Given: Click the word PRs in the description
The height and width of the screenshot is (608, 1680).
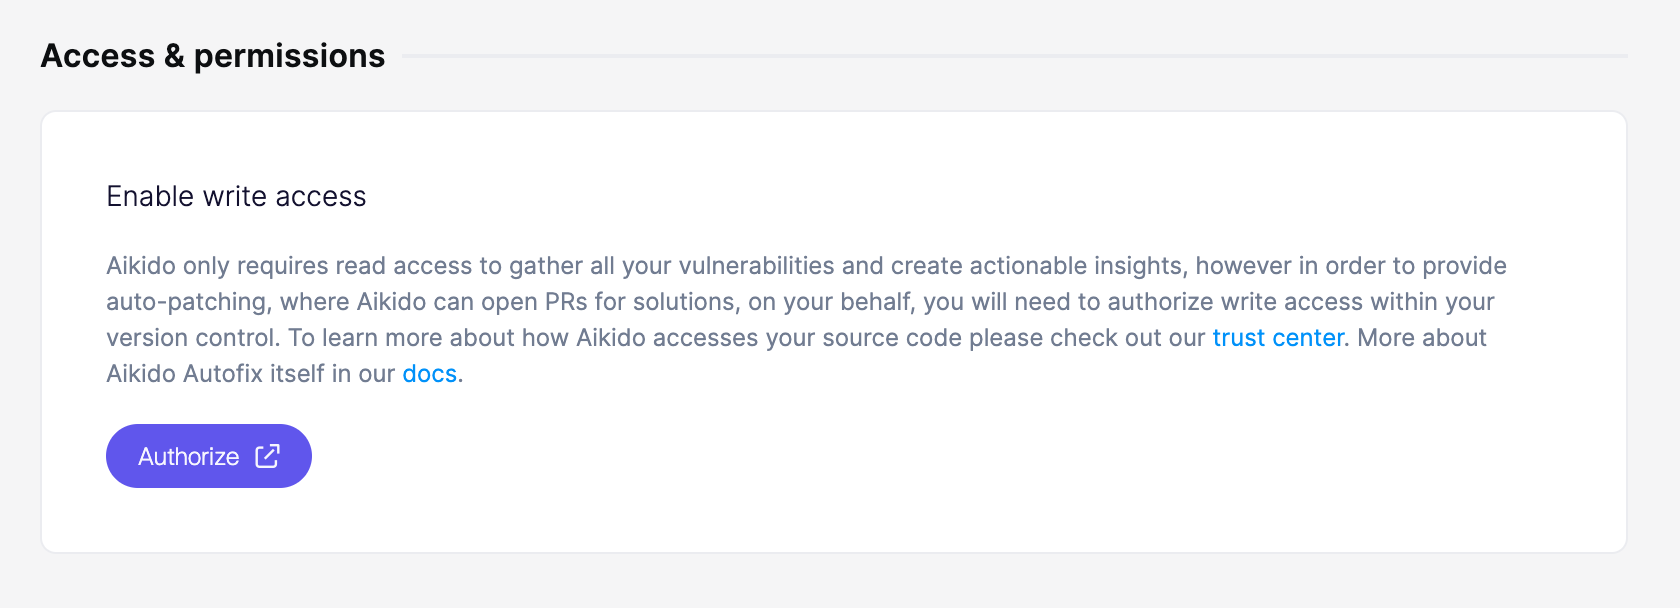Looking at the screenshot, I should [566, 302].
